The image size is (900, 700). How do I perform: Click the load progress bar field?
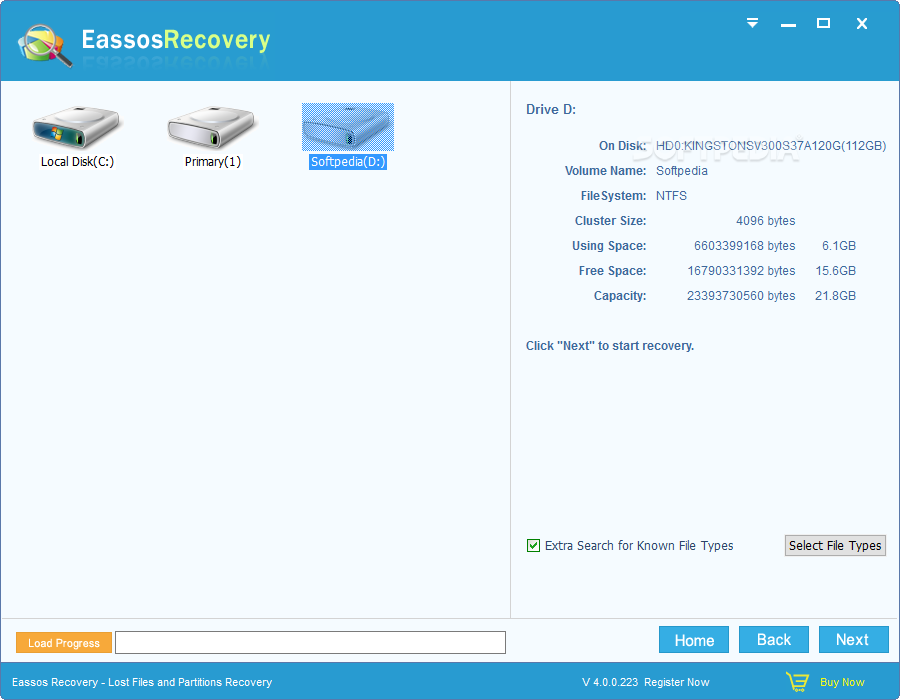pyautogui.click(x=311, y=643)
